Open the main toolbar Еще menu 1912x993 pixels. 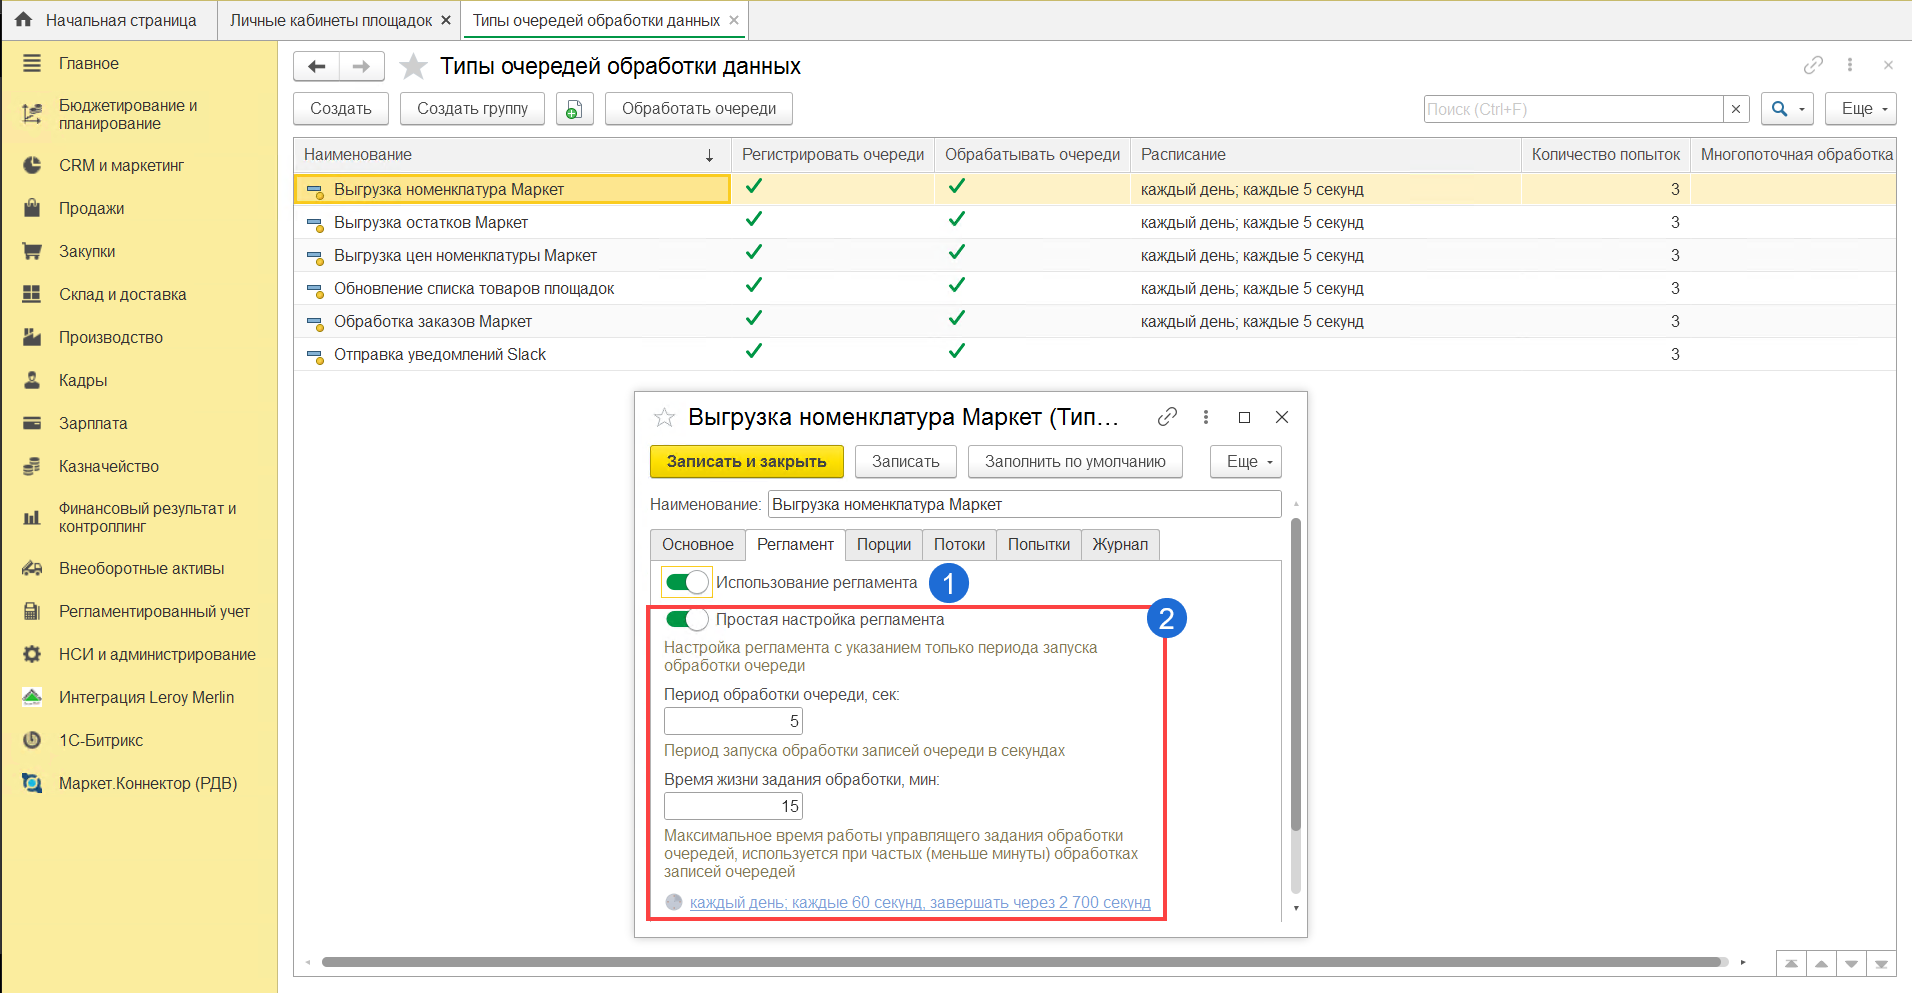(1860, 109)
